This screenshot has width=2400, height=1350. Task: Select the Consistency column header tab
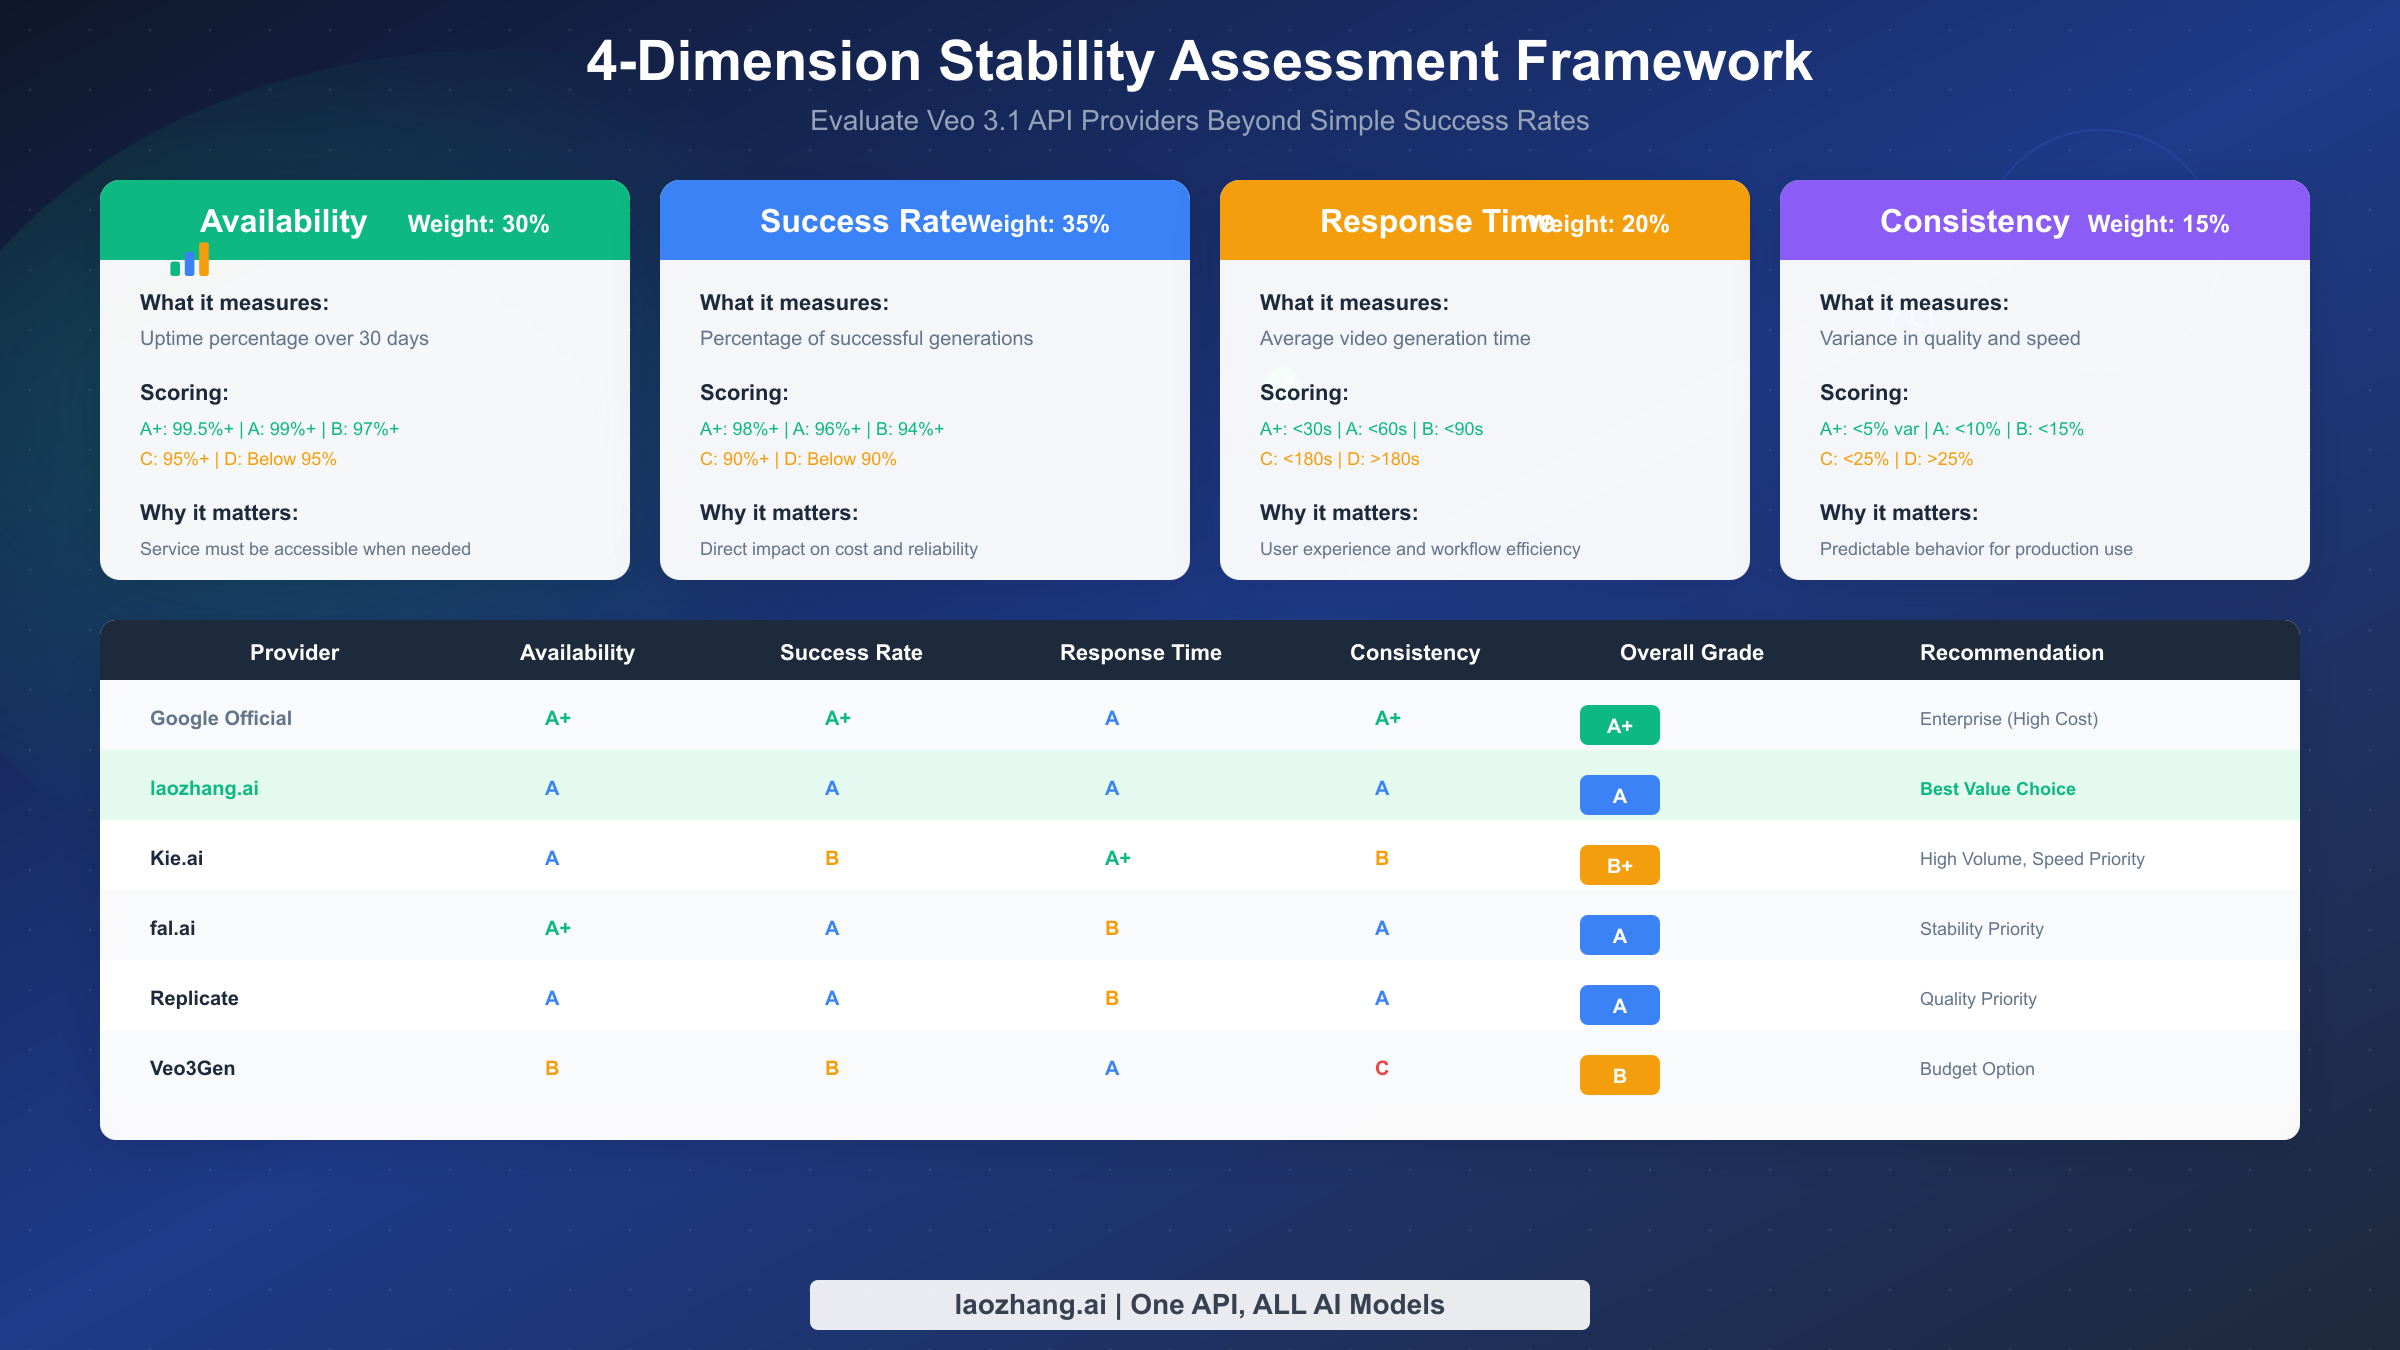[x=1415, y=652]
